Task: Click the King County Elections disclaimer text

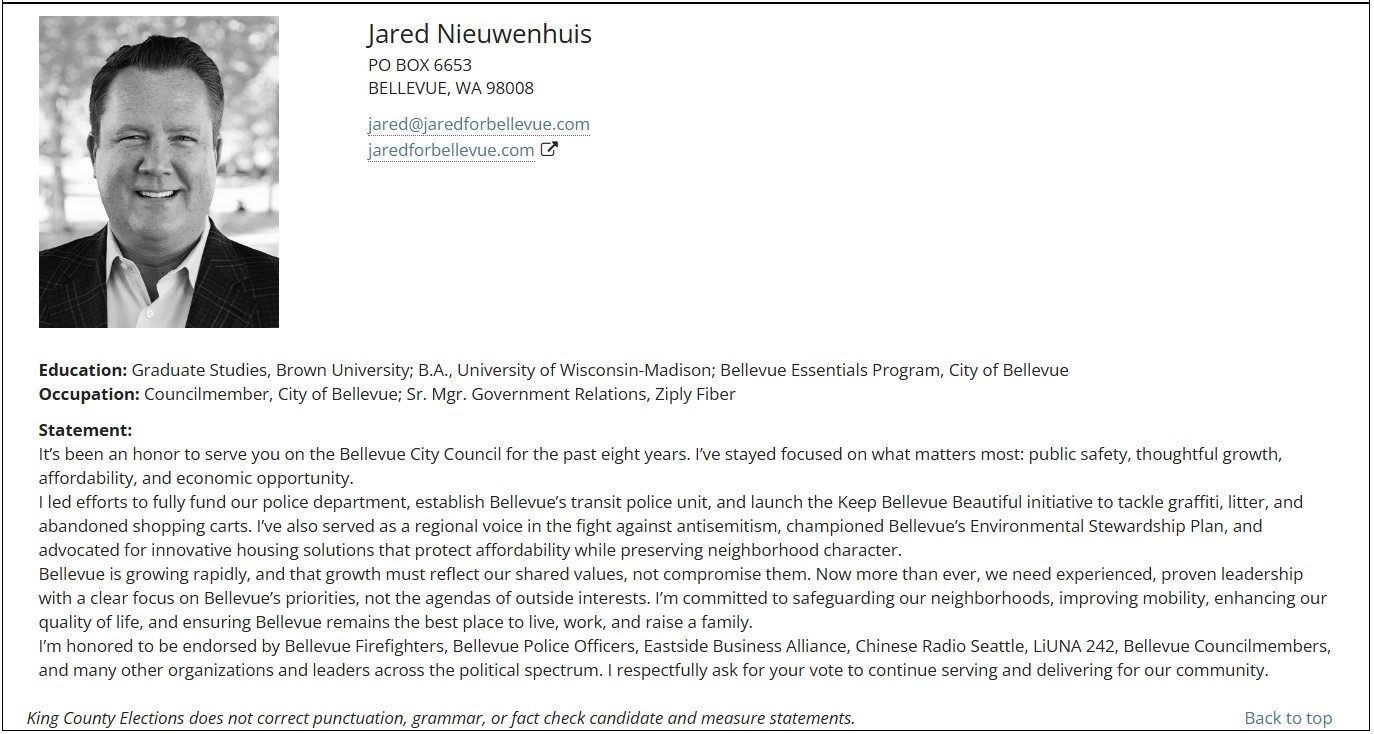Action: click(440, 717)
